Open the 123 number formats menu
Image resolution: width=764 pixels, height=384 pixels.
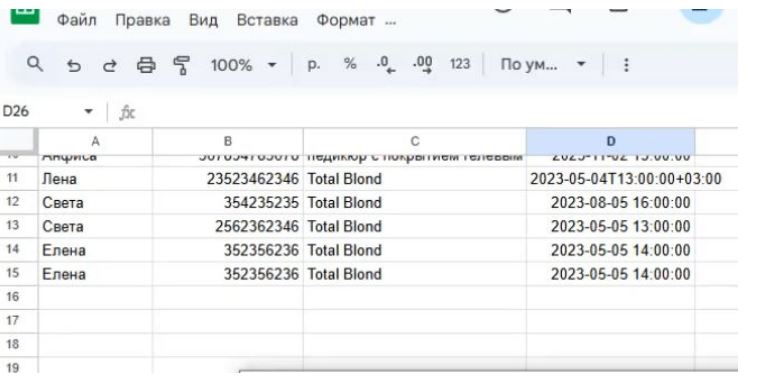point(459,64)
